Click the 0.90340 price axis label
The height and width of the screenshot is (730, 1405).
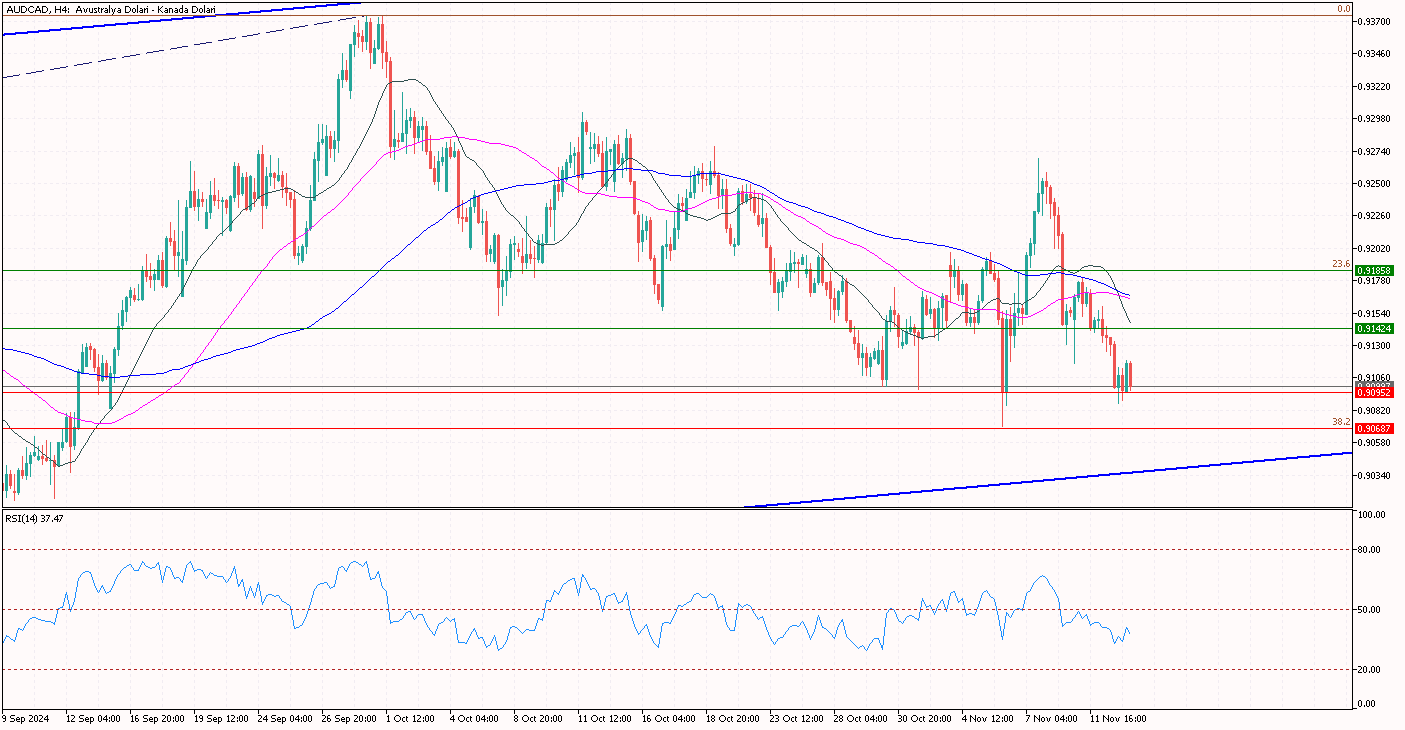click(1376, 476)
